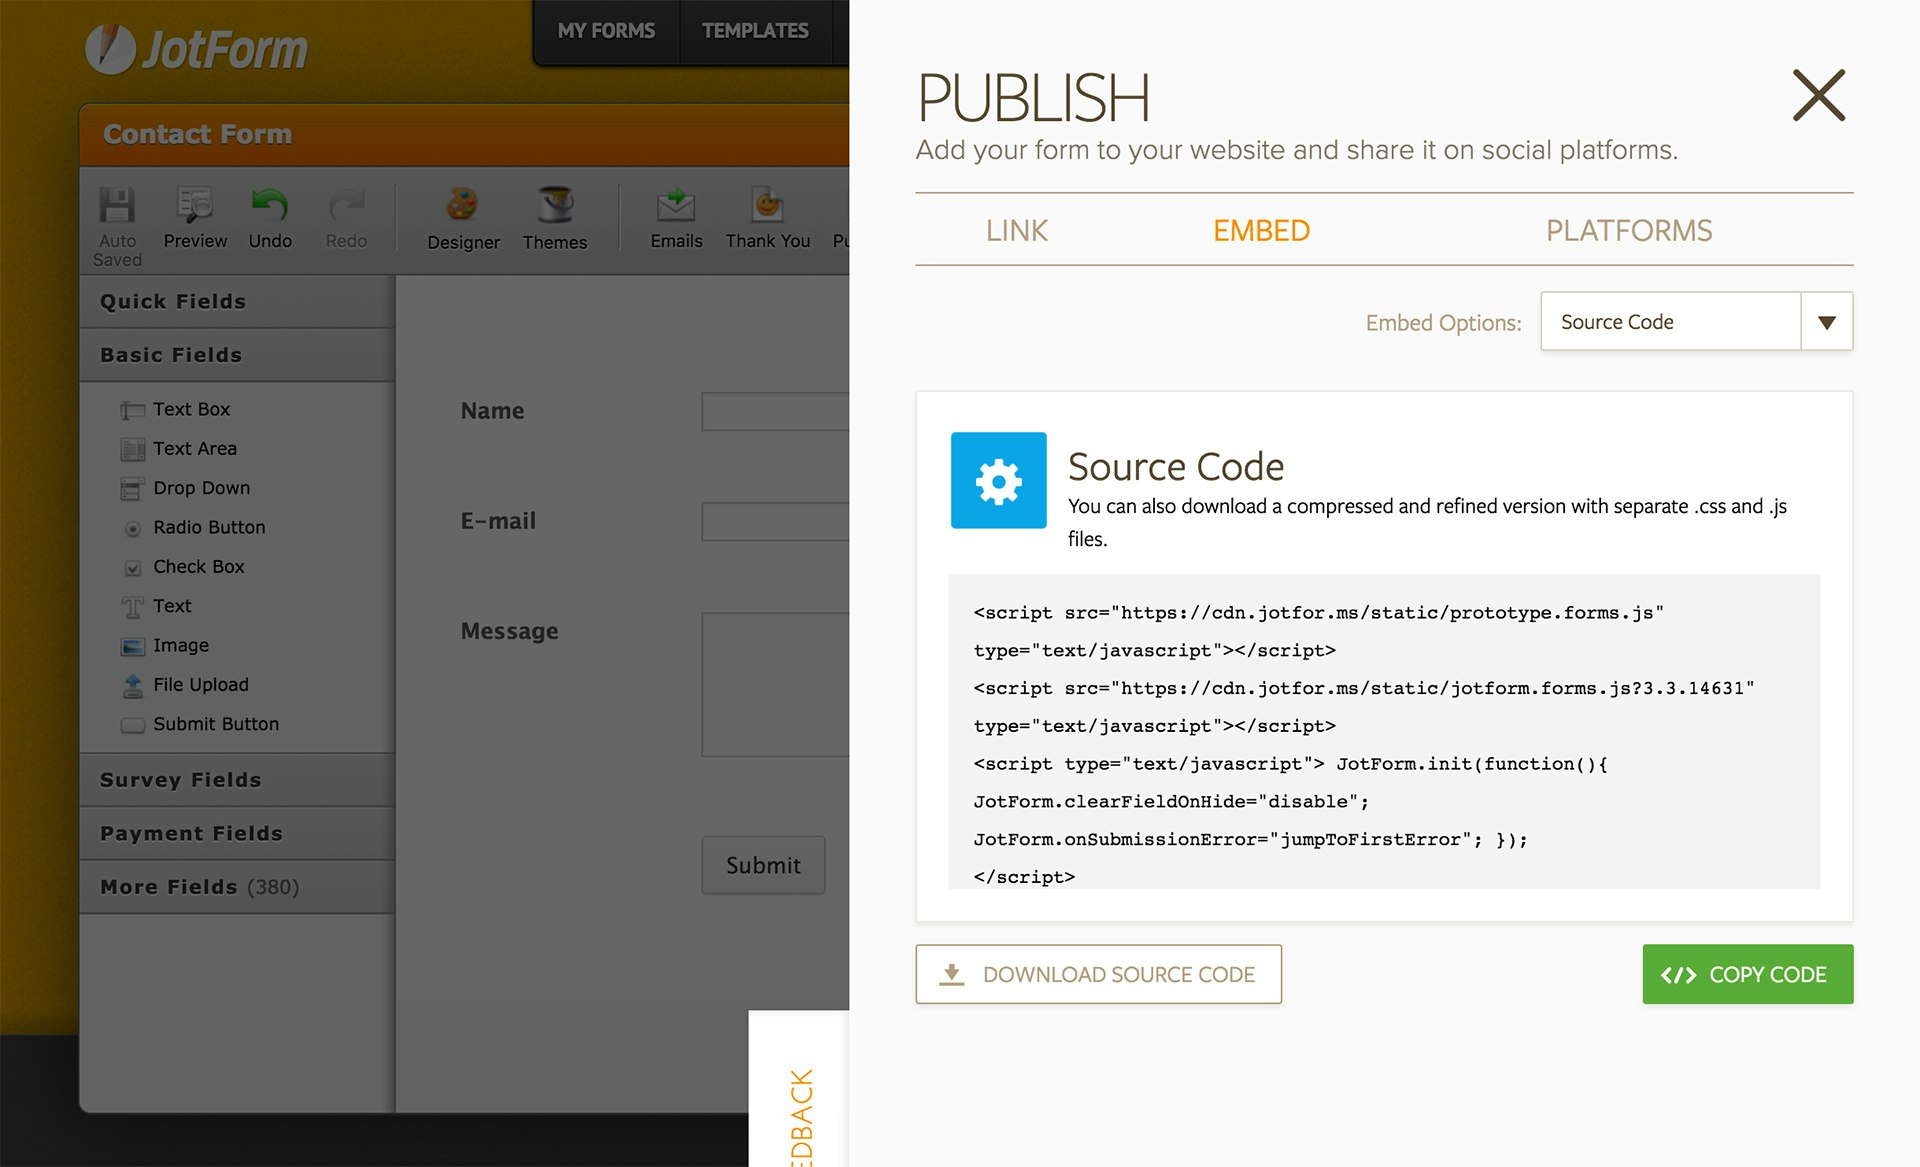Open the Embed Options dropdown arrow
1920x1167 pixels.
click(1826, 322)
